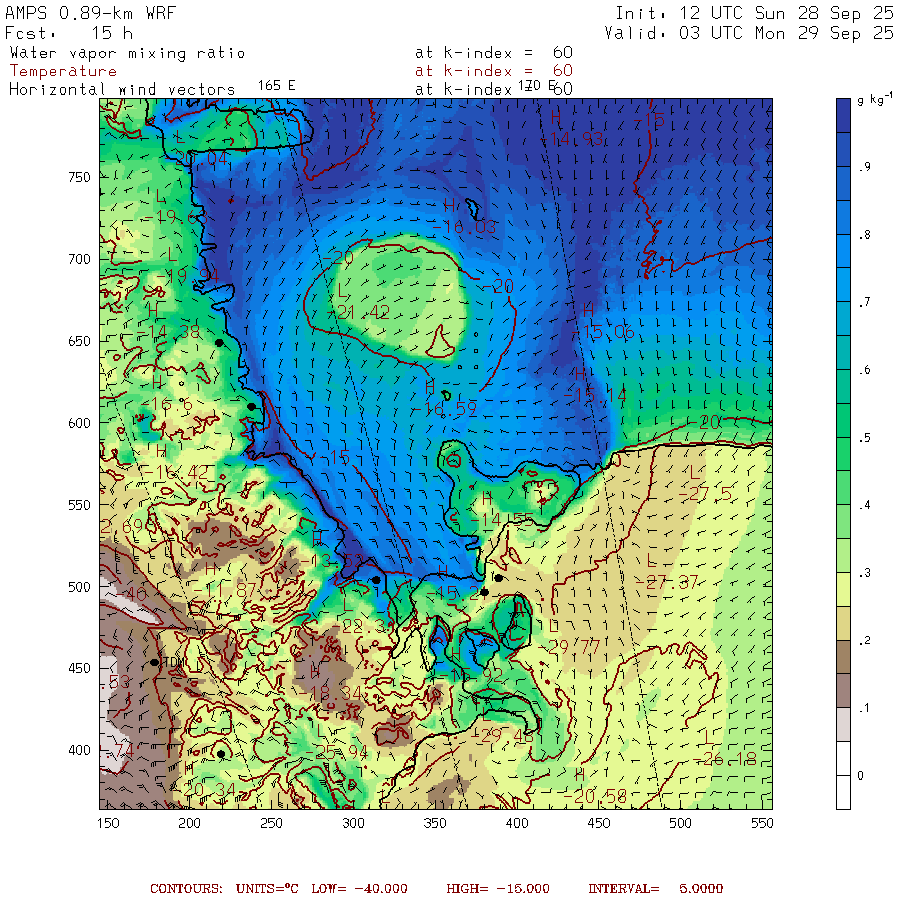The height and width of the screenshot is (900, 900).
Task: Click the 'HIGH= -15.000' footer text
Action: pos(498,889)
